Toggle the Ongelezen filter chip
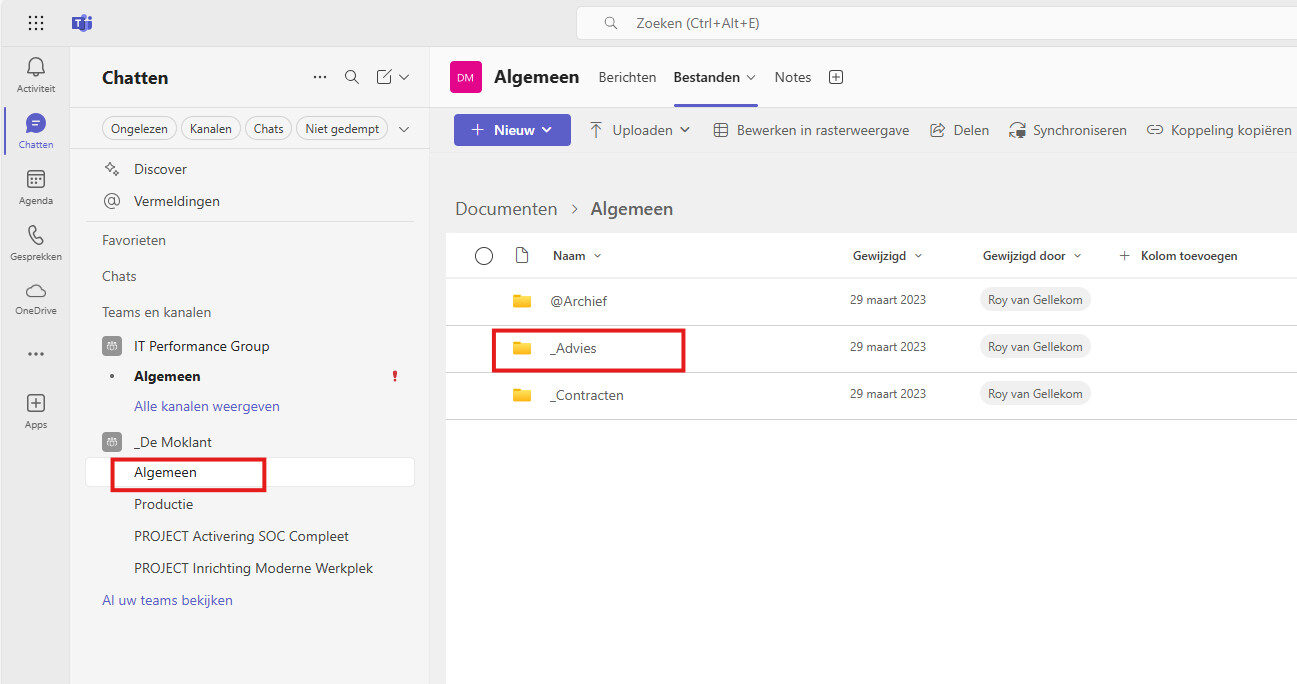The height and width of the screenshot is (684, 1297). 140,129
